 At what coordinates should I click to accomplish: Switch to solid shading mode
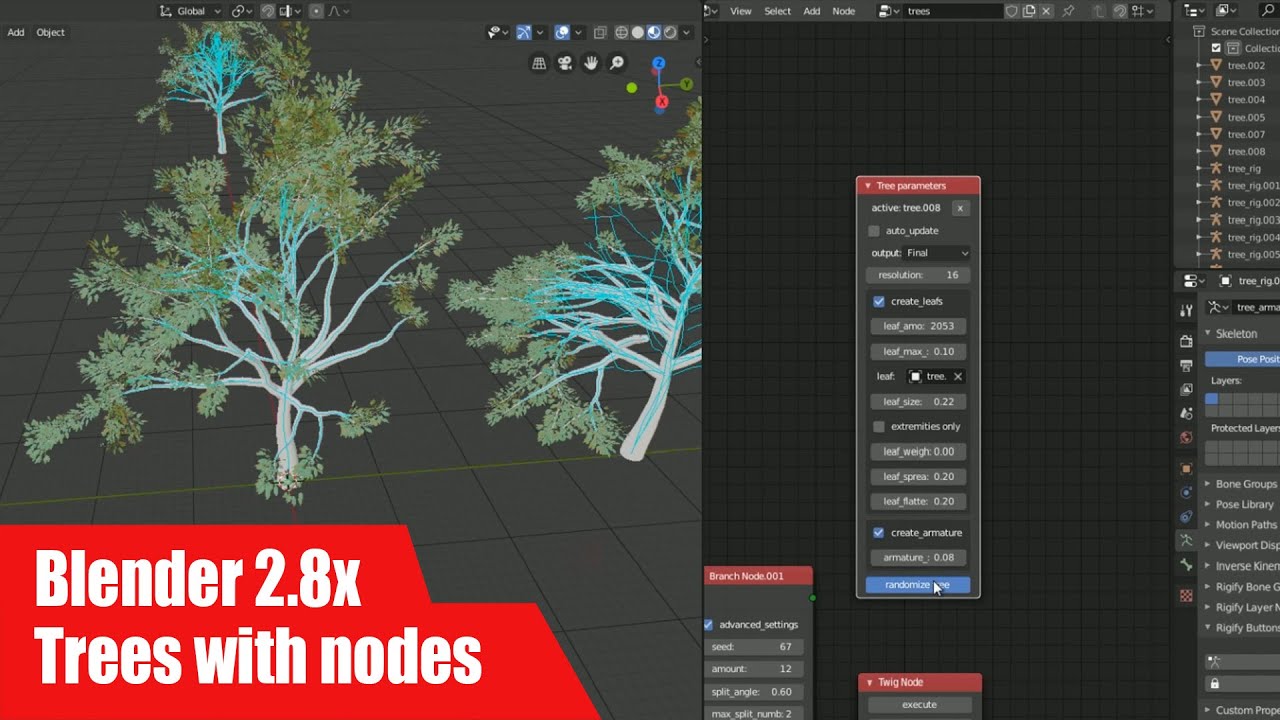[638, 32]
